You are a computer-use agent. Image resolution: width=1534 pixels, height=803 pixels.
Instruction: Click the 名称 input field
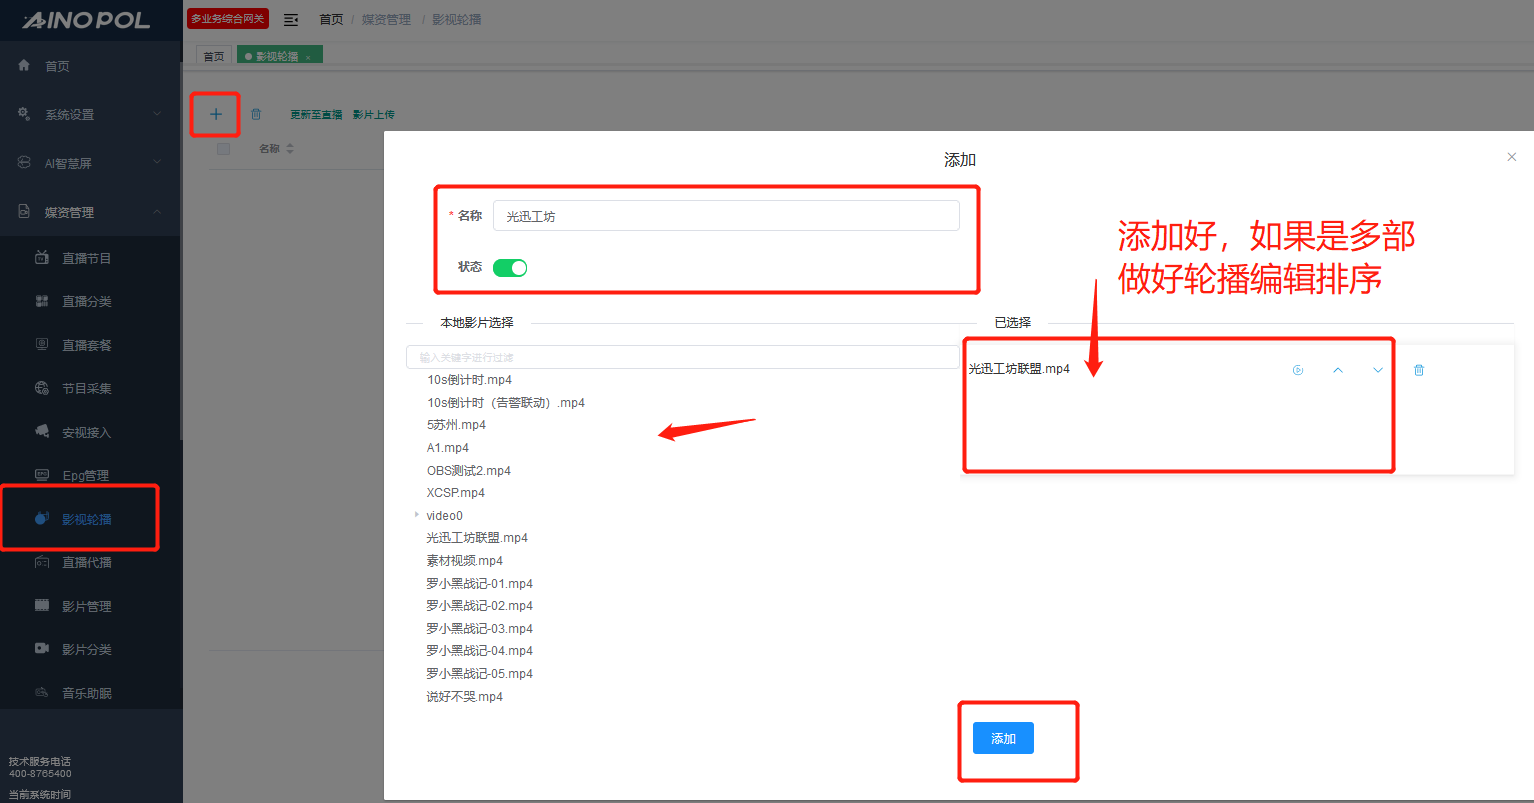[725, 216]
